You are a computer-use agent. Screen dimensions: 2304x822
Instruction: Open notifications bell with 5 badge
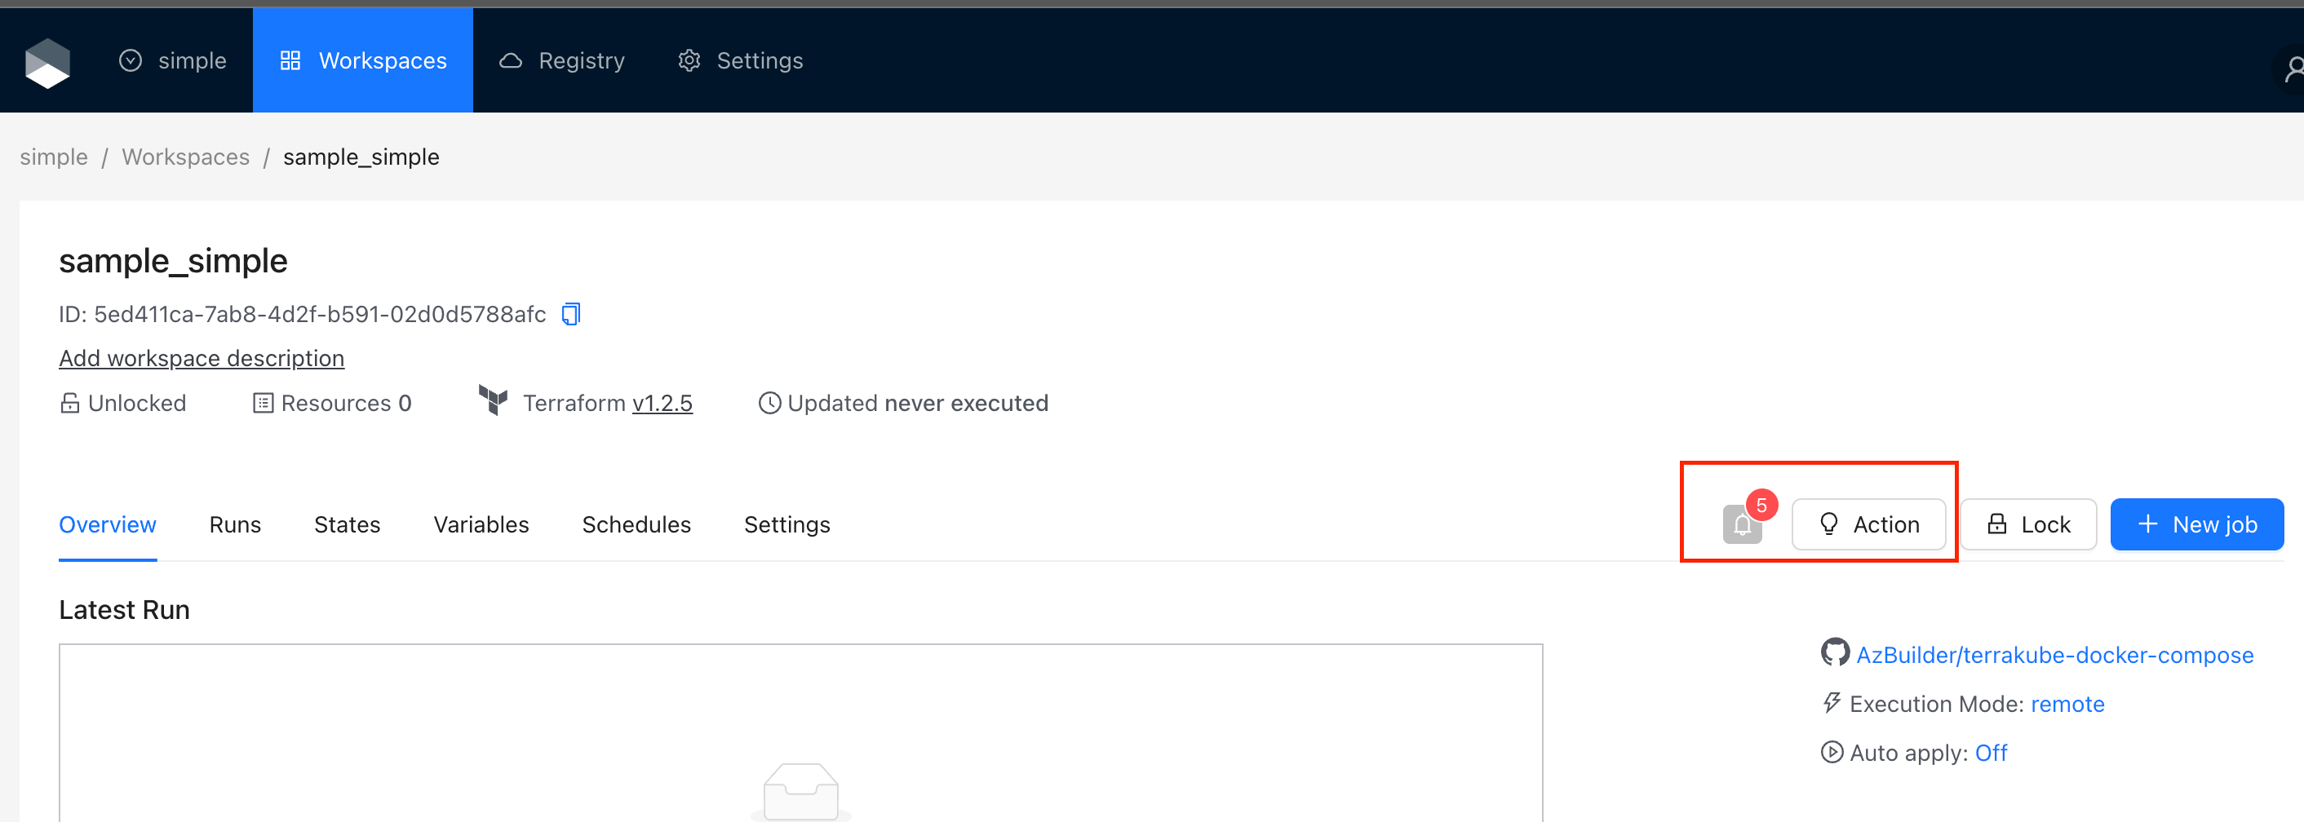tap(1742, 524)
